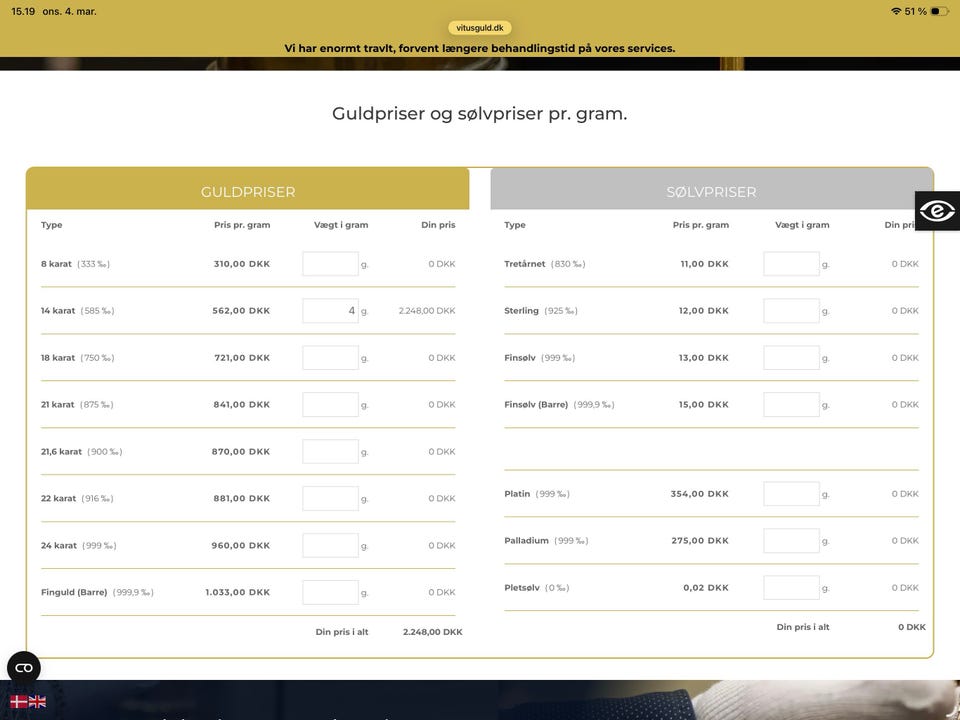
Task: Click the 15.19 clock in the status bar
Action: 23,12
